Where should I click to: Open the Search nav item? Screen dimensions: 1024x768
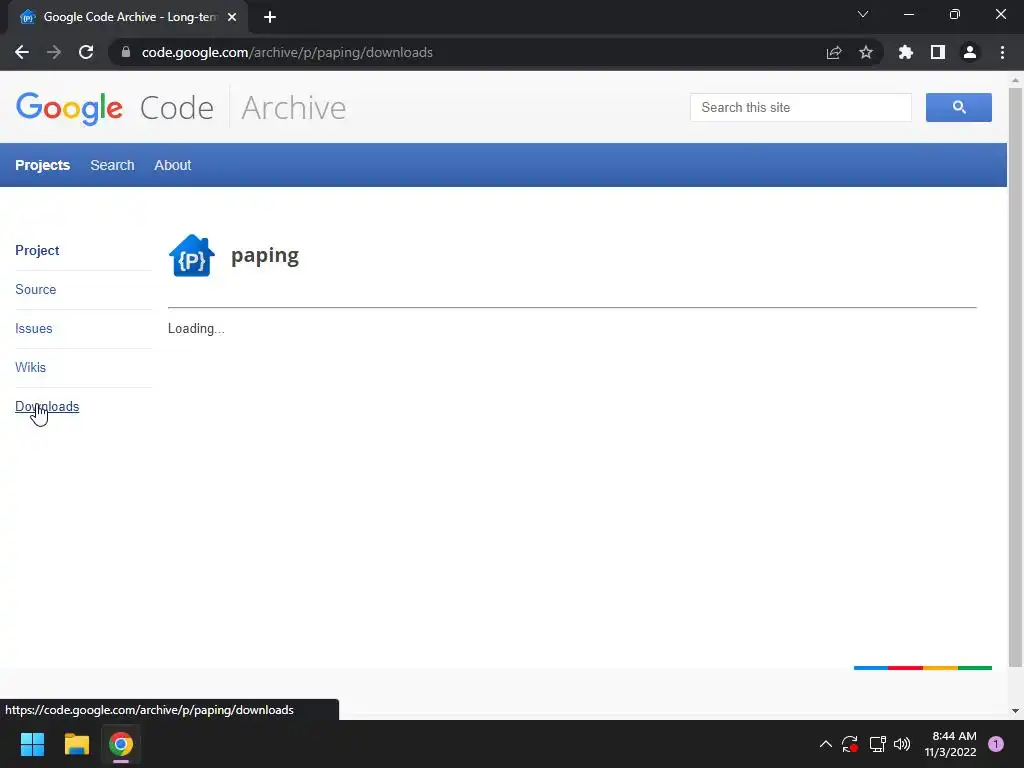coord(112,165)
